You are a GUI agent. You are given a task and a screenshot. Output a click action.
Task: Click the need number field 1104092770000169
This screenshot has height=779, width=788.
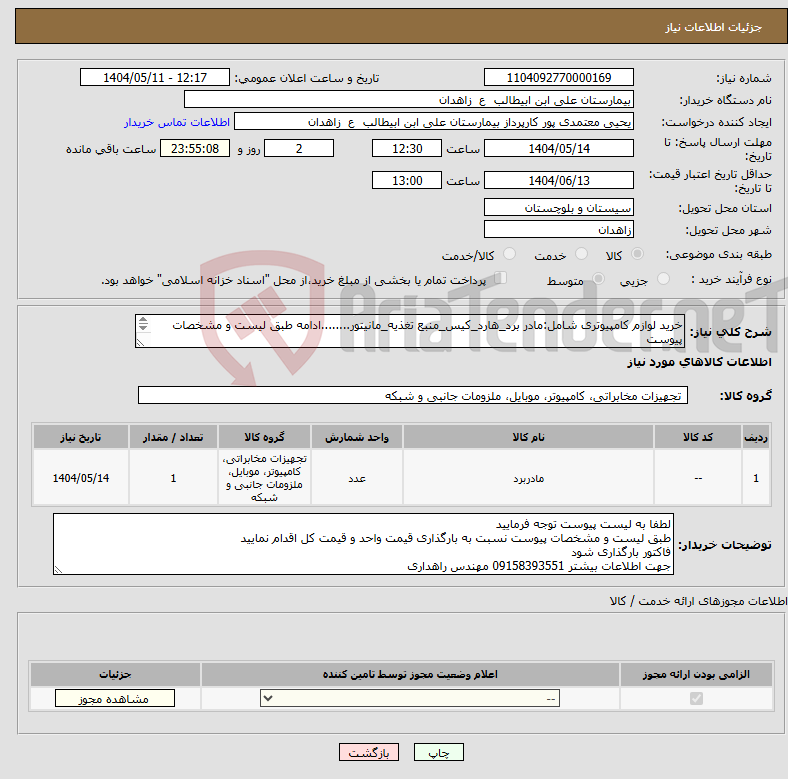pyautogui.click(x=558, y=77)
